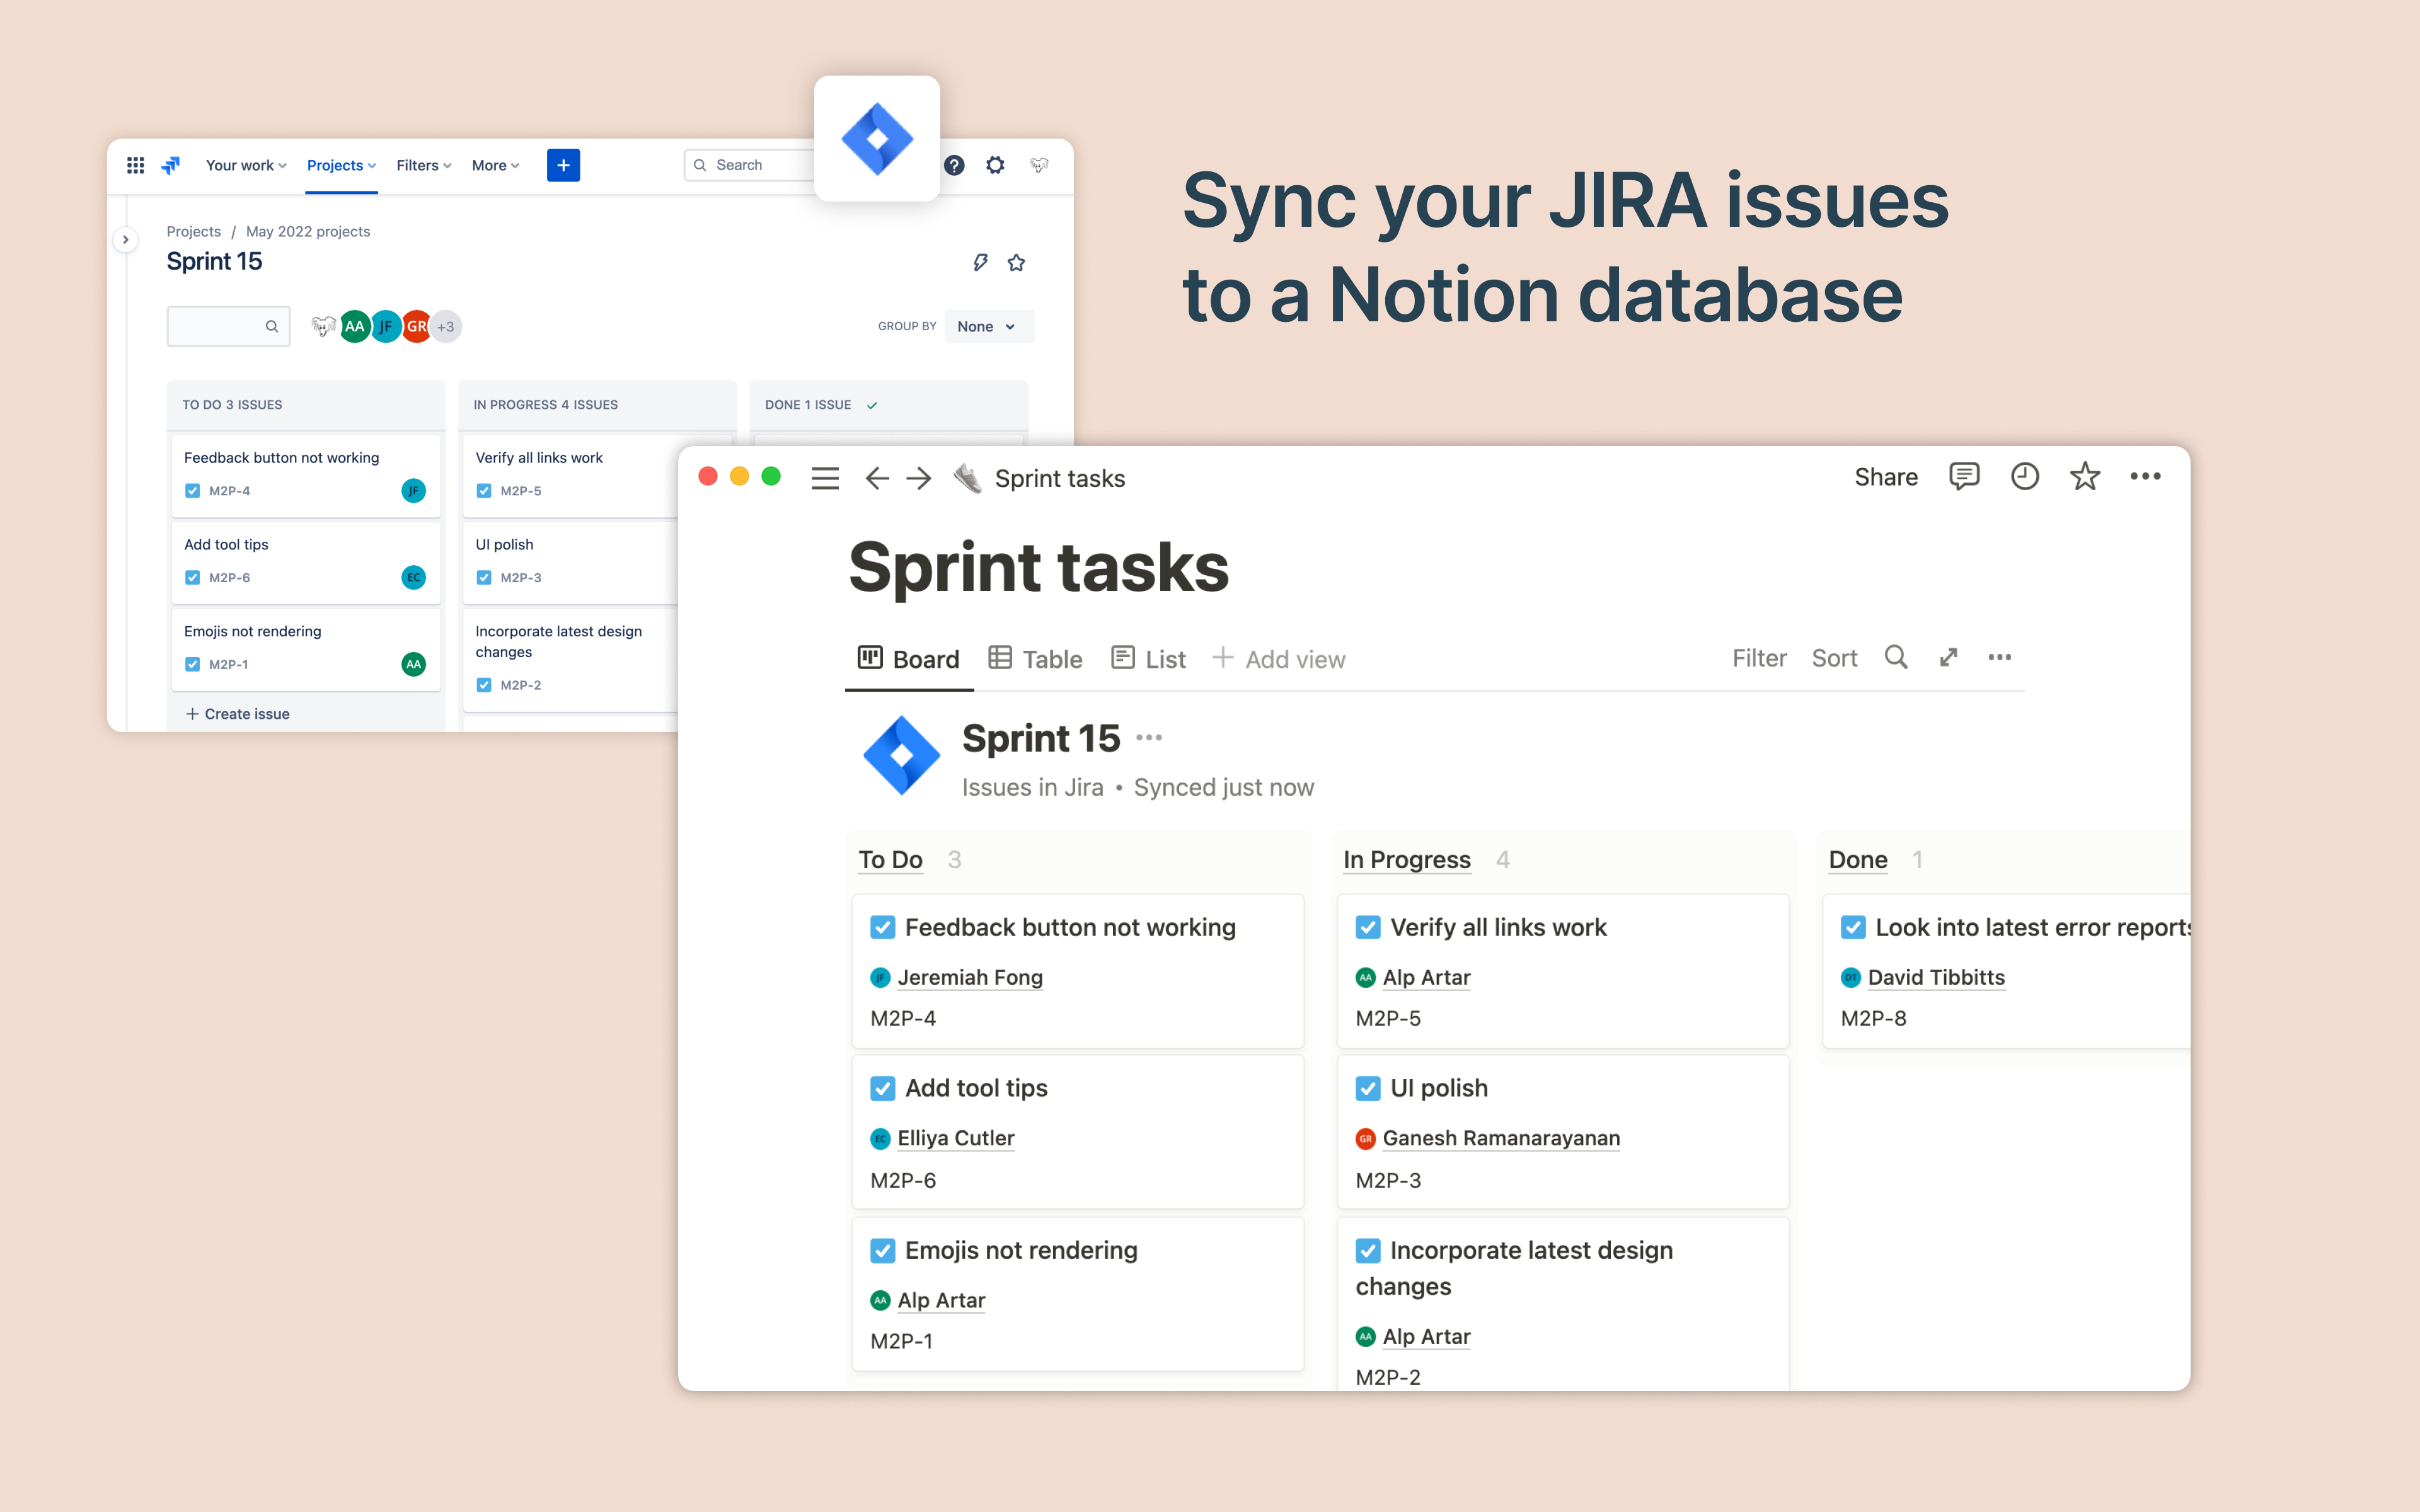Open the Group By None dropdown
The width and height of the screenshot is (2420, 1512).
pyautogui.click(x=987, y=326)
